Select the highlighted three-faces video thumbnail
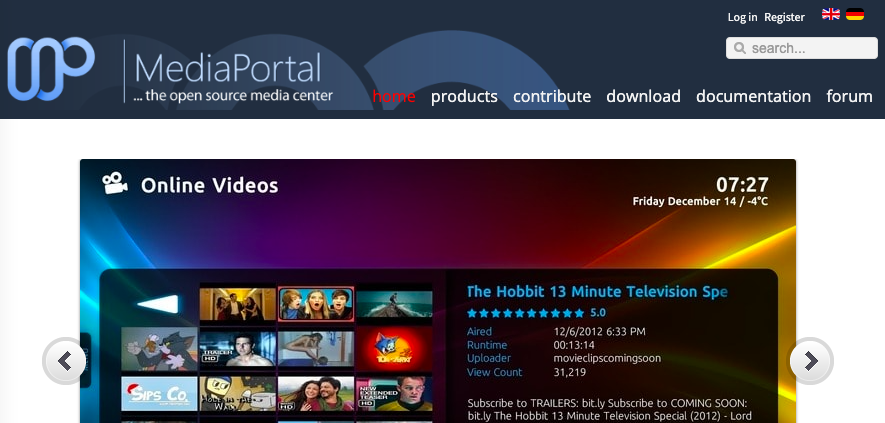This screenshot has height=423, width=885. 316,304
